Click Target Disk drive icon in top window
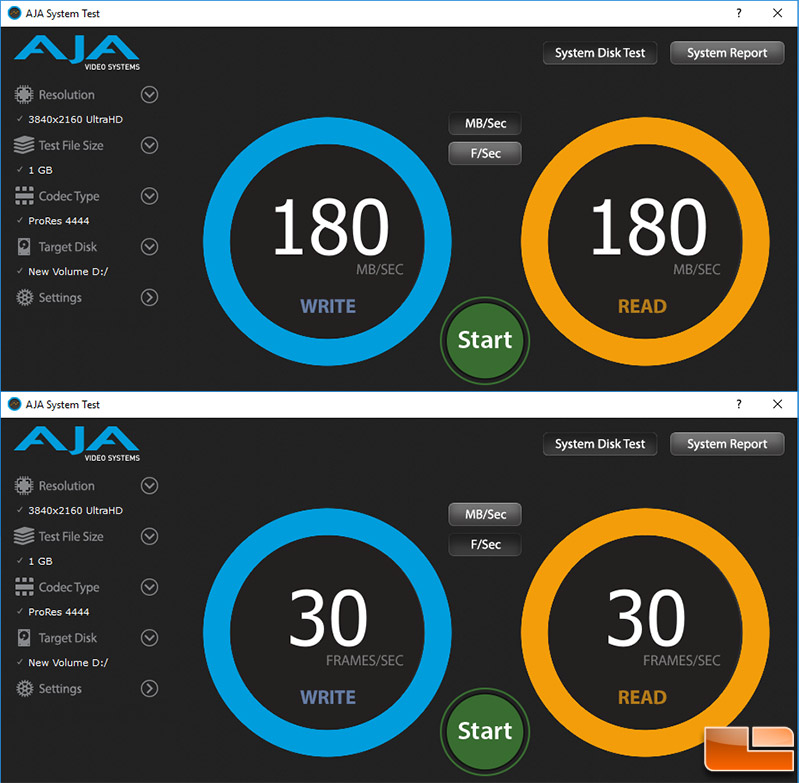 (24, 247)
